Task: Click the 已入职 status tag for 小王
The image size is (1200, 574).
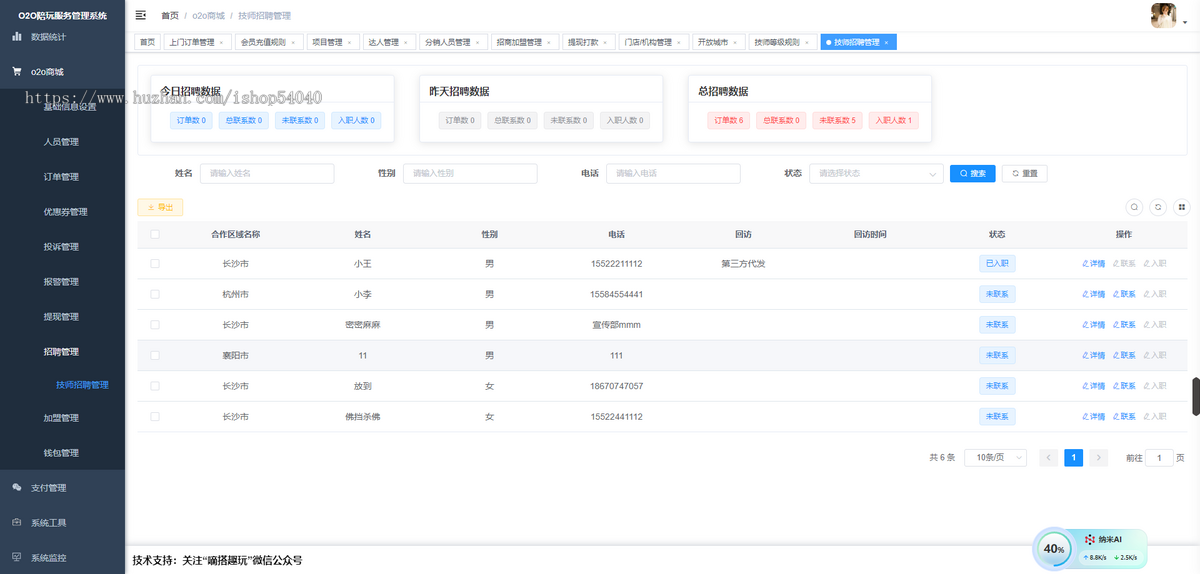Action: (997, 264)
